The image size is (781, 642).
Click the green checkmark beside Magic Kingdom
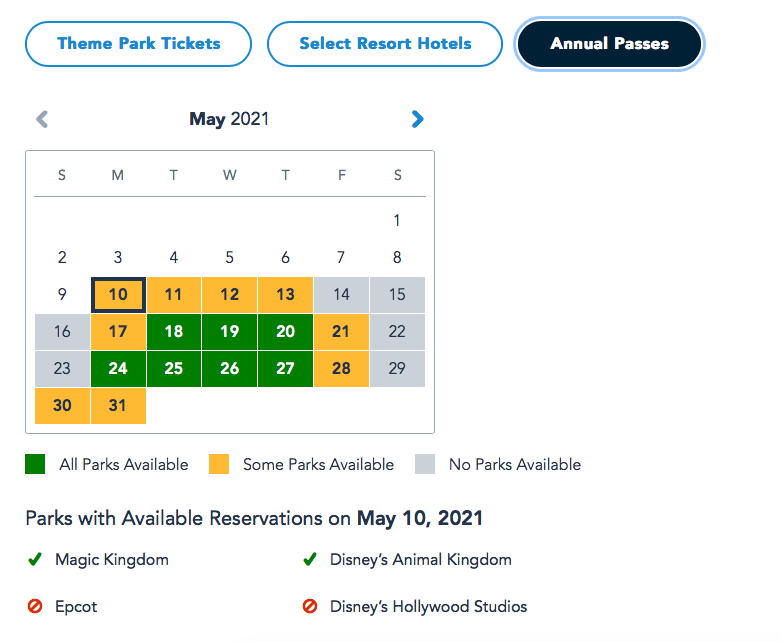[35, 560]
